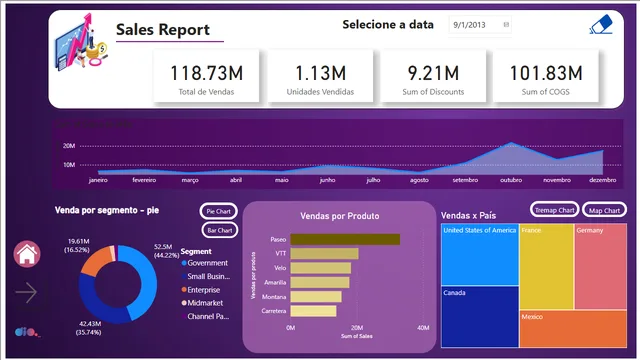Switch segment view to Pie Chart
Image resolution: width=640 pixels, height=360 pixels.
pos(218,211)
